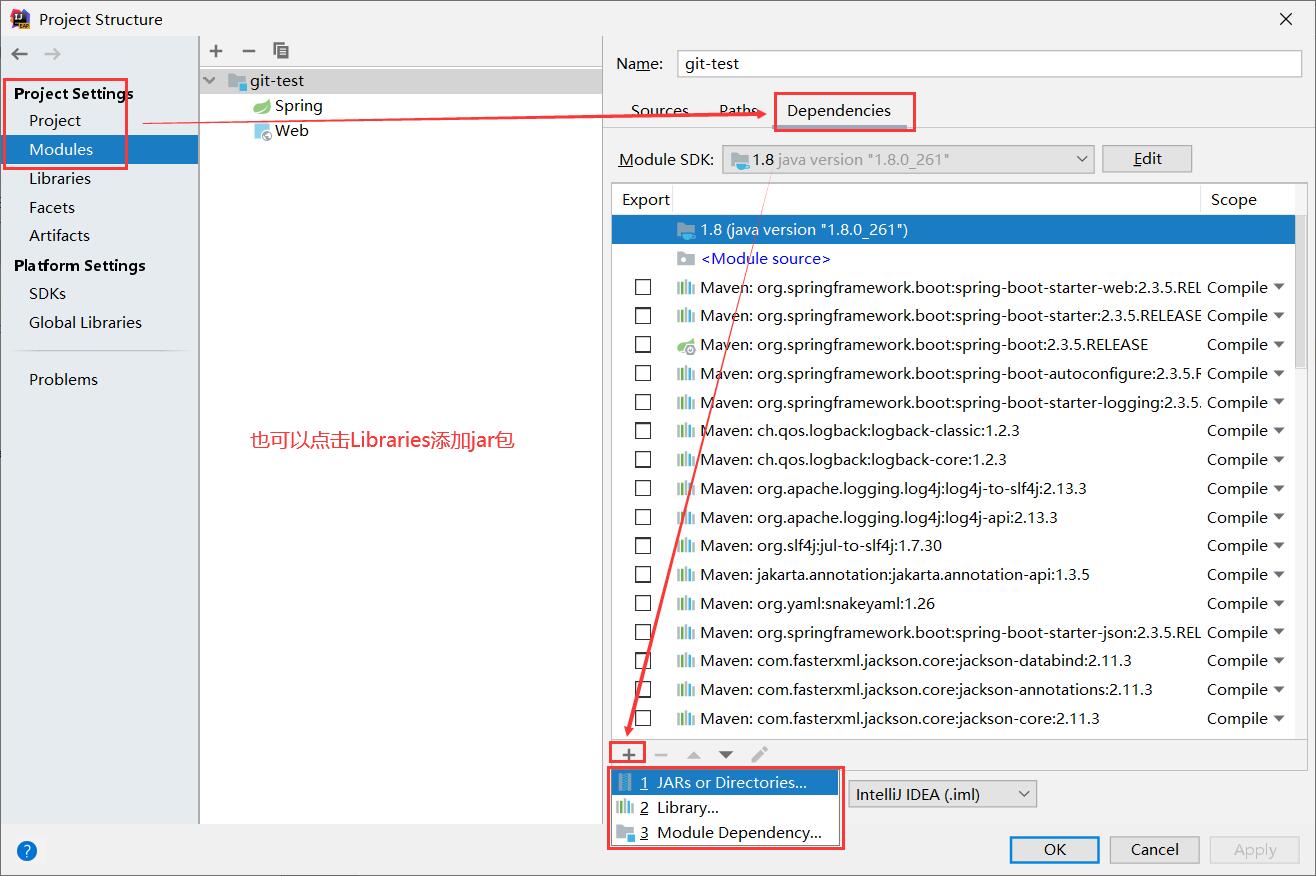Click the snakeyaml library icon

[685, 604]
